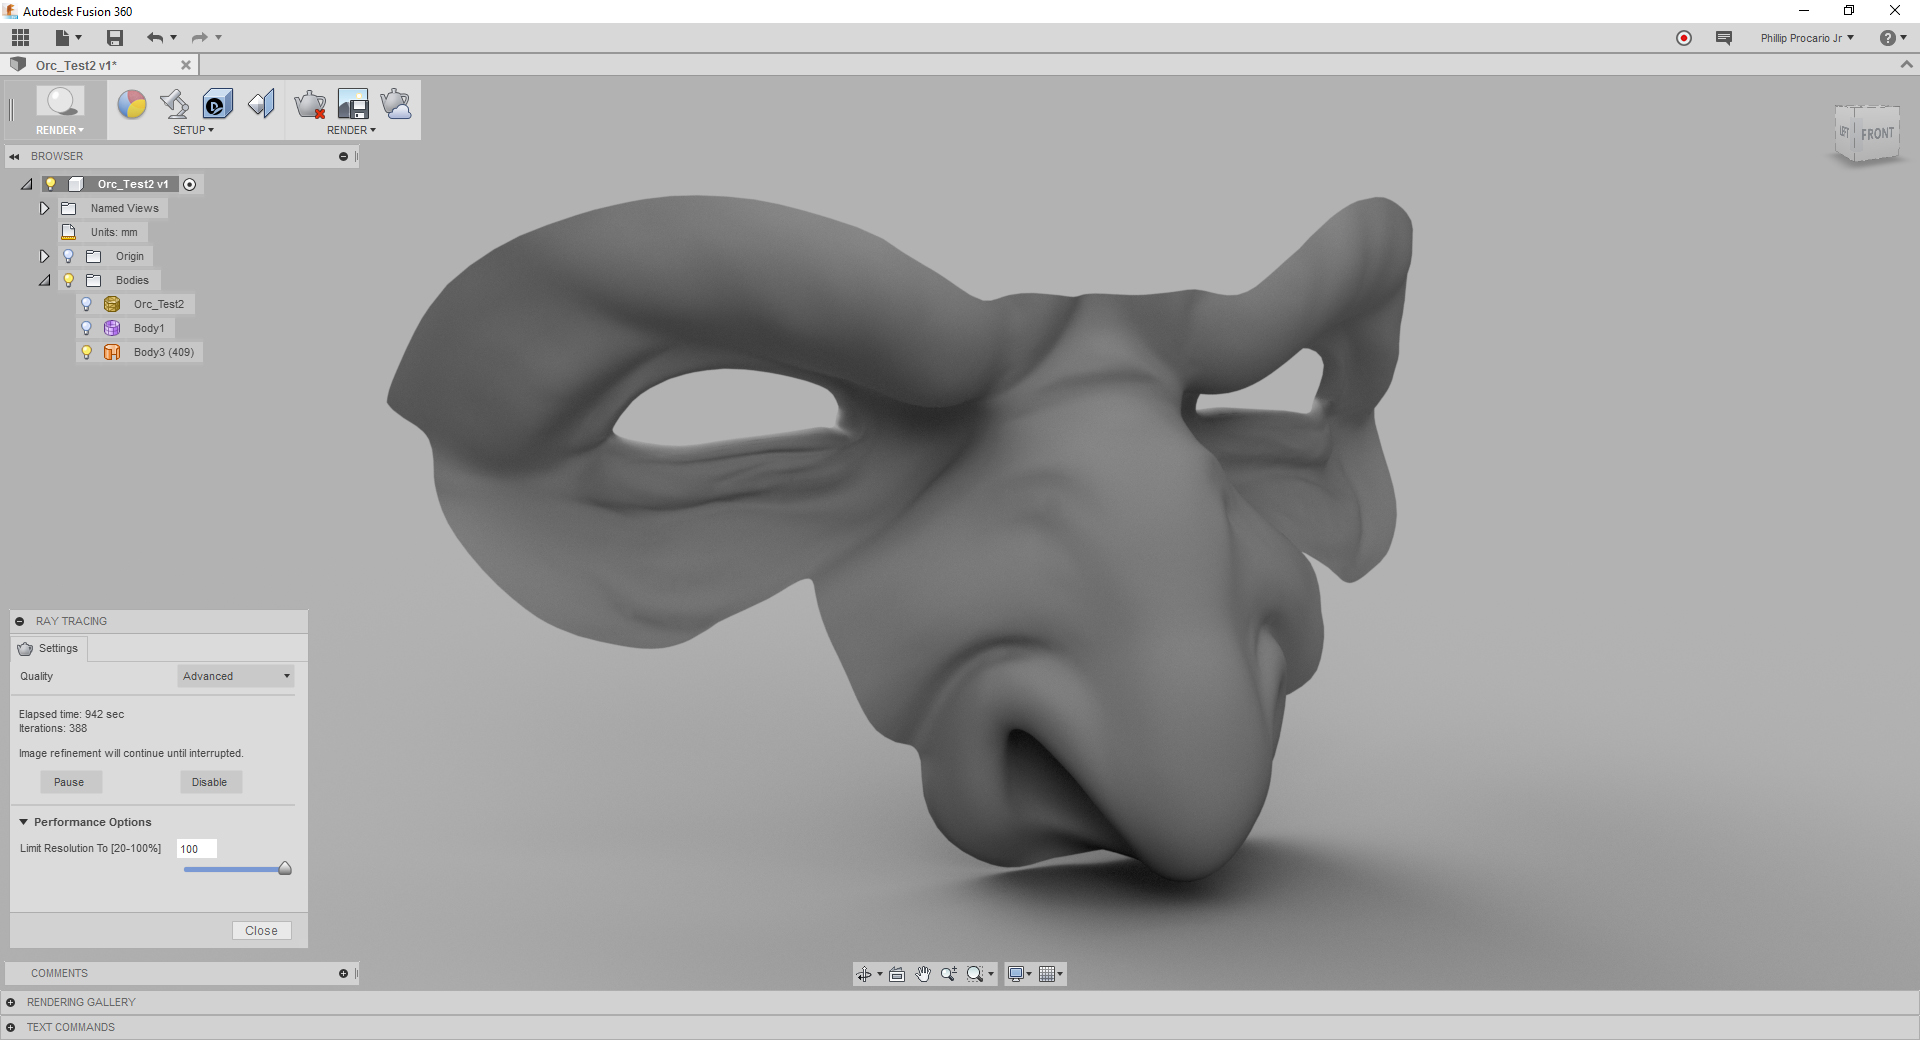1920x1040 pixels.
Task: Capture image from canvas render
Action: (x=353, y=104)
